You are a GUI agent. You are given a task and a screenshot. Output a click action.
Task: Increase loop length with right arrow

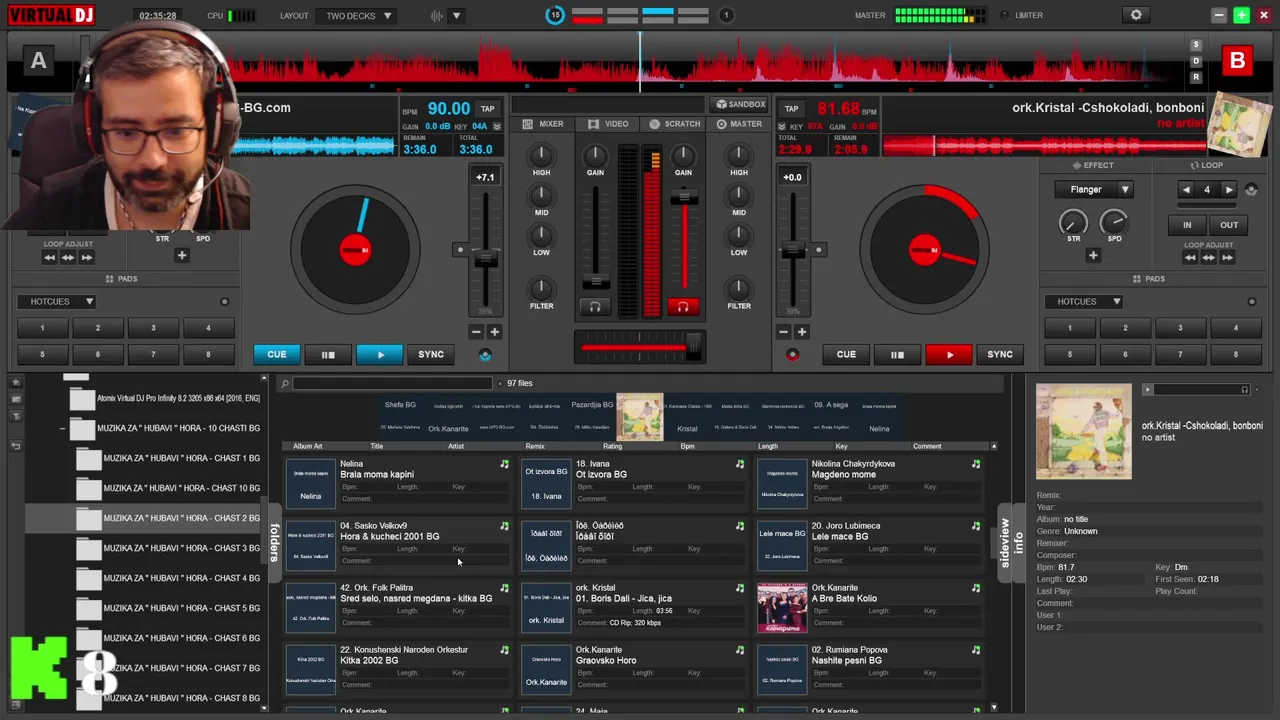point(1229,189)
